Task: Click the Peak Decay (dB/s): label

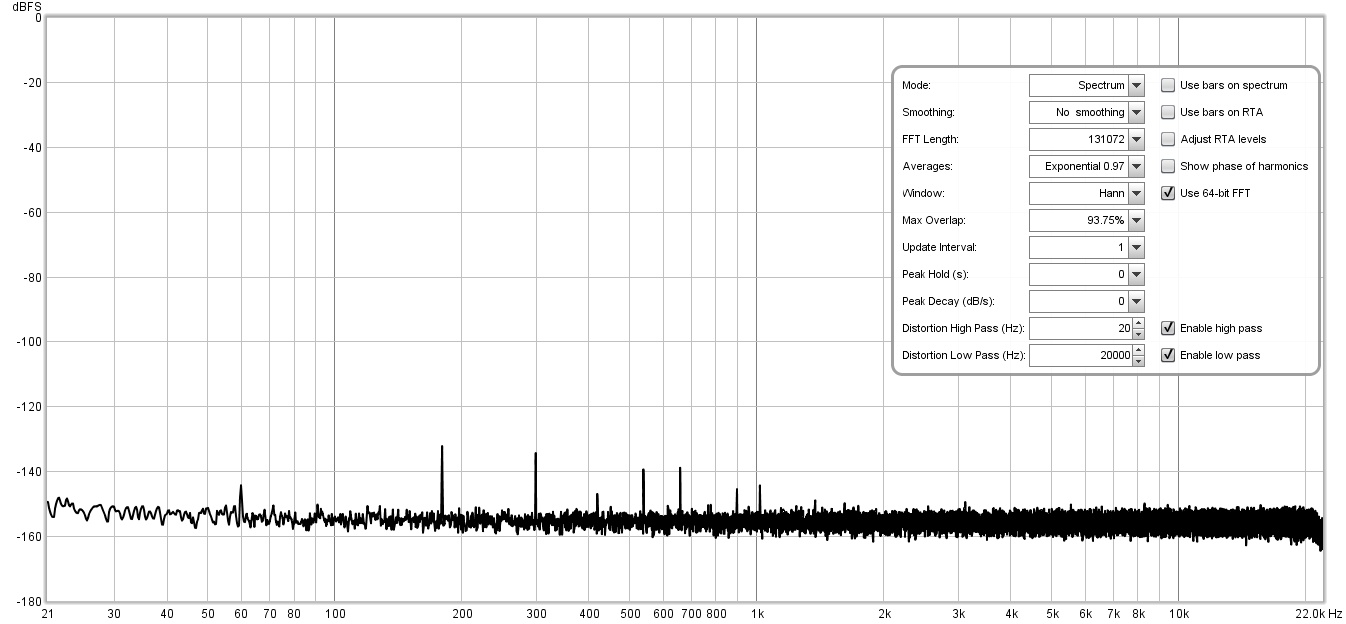Action: 948,301
